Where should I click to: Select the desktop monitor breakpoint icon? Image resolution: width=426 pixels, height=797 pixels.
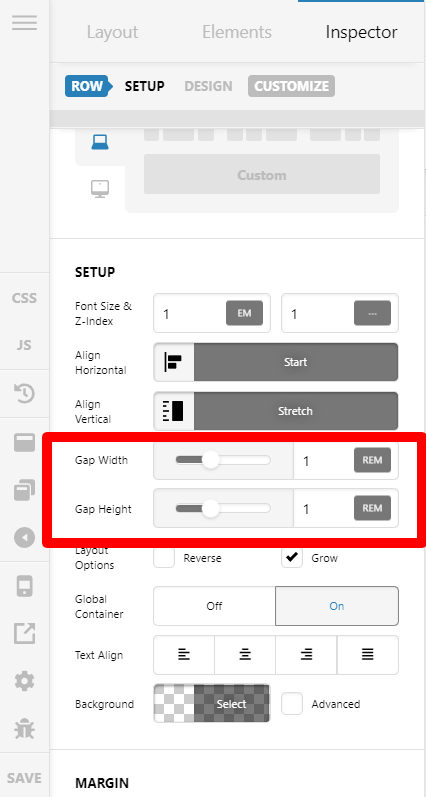100,189
